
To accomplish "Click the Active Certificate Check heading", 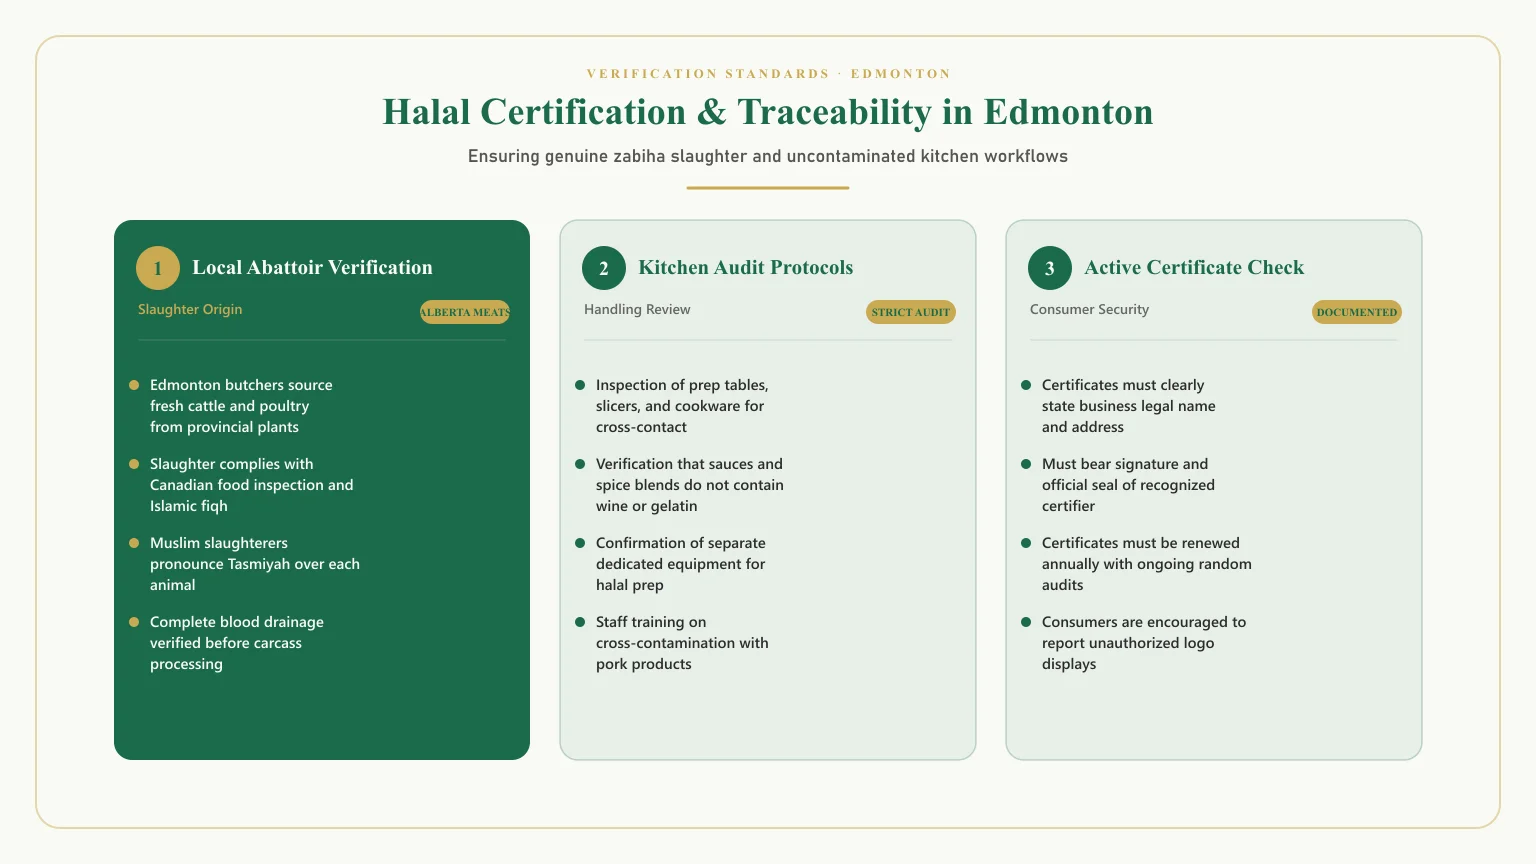I will pyautogui.click(x=1194, y=268).
